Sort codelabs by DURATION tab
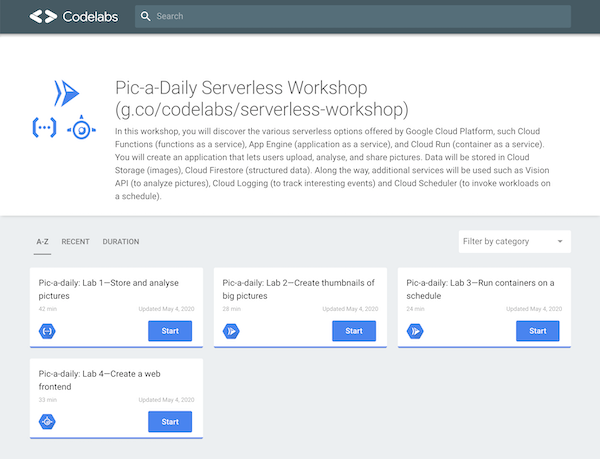Image resolution: width=600 pixels, height=459 pixels. point(121,242)
